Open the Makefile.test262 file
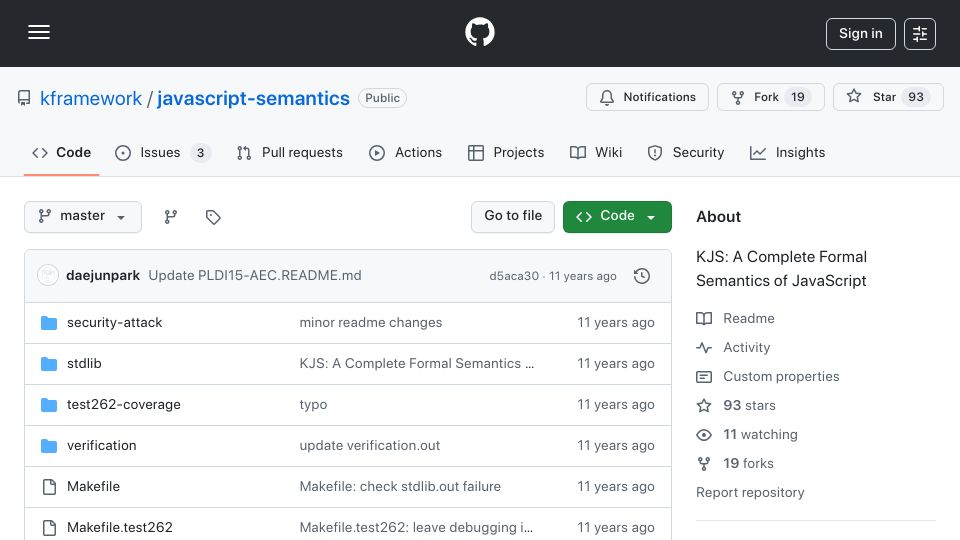Image resolution: width=960 pixels, height=540 pixels. click(x=119, y=528)
